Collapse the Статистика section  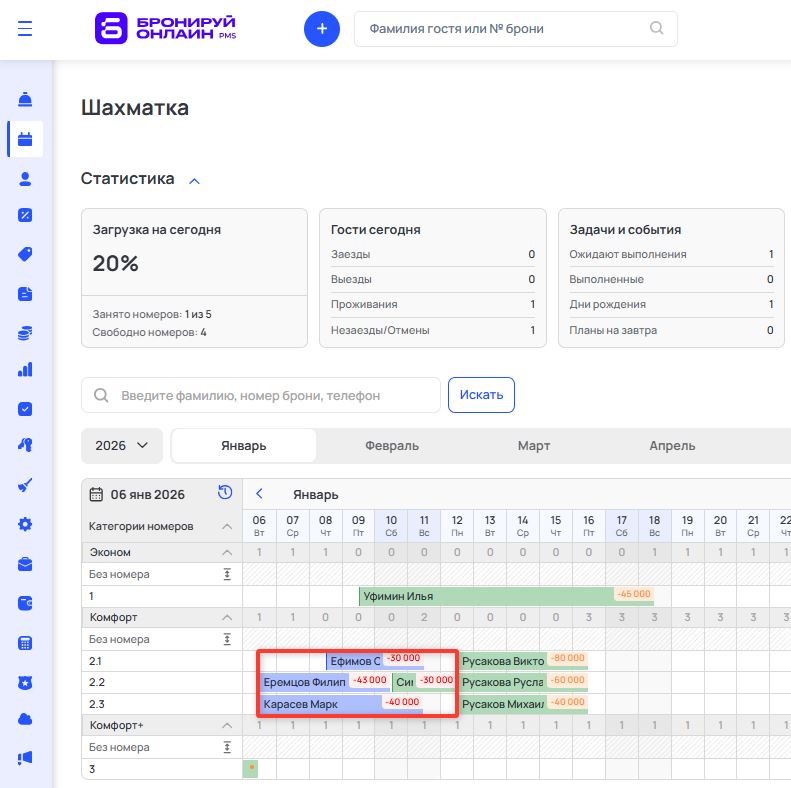tap(195, 180)
